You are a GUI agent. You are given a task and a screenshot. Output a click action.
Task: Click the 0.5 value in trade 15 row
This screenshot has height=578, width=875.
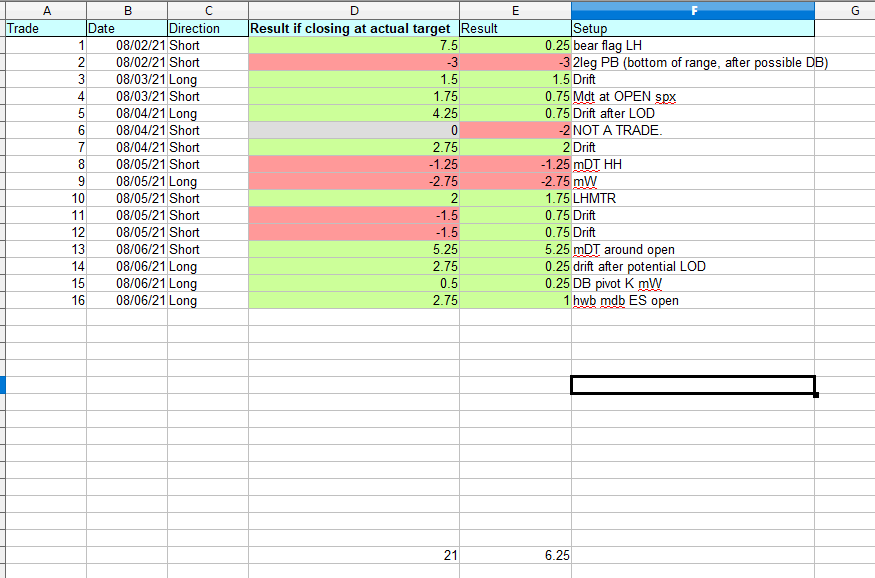coord(354,283)
